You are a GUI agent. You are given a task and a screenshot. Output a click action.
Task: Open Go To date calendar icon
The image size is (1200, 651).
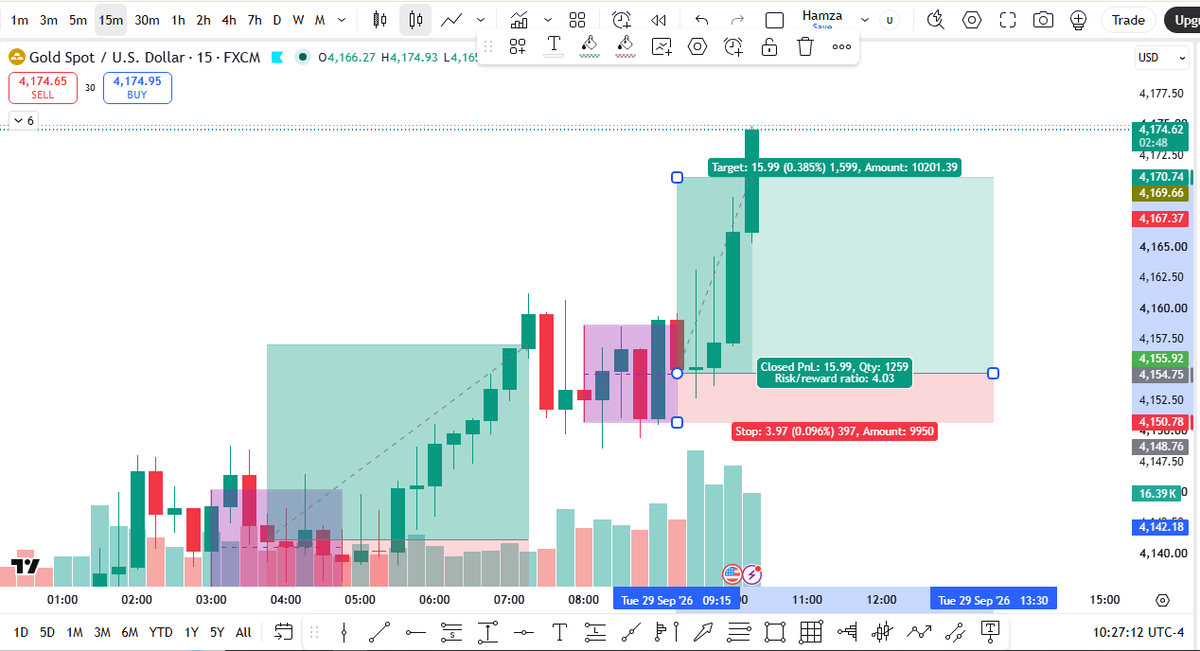tap(283, 631)
